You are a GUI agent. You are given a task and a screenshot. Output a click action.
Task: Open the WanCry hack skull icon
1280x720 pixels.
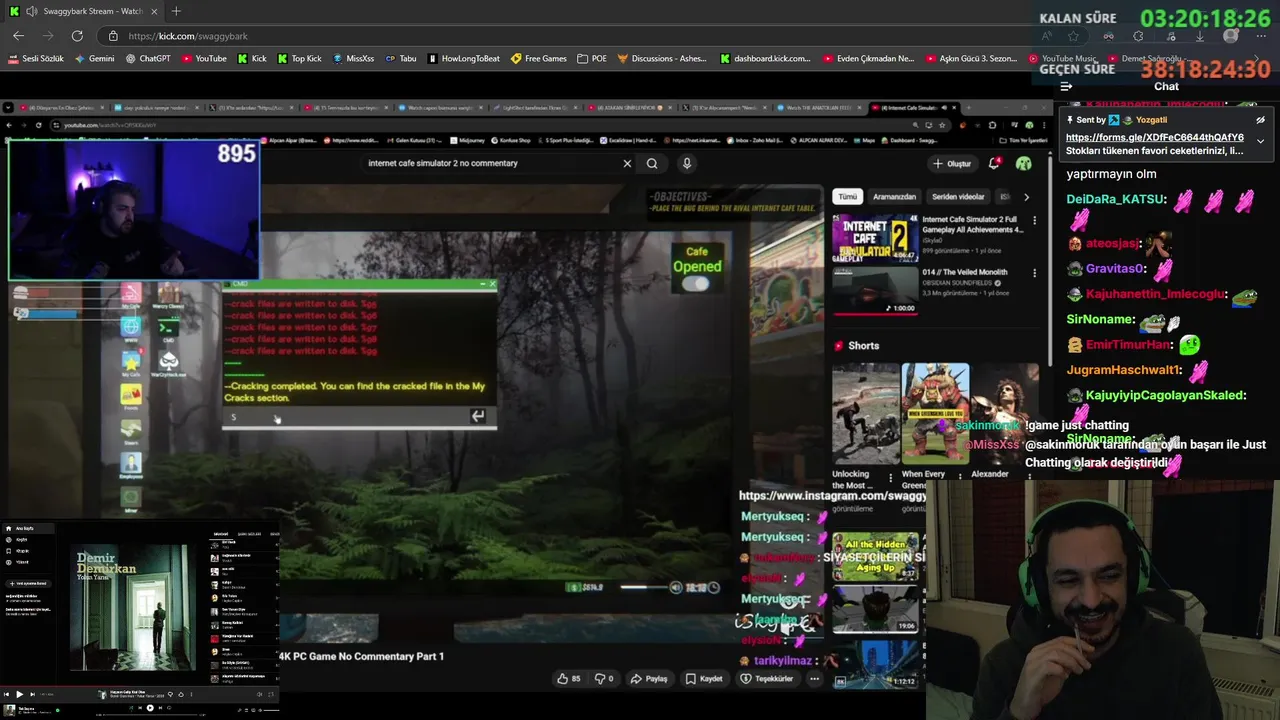pyautogui.click(x=168, y=361)
